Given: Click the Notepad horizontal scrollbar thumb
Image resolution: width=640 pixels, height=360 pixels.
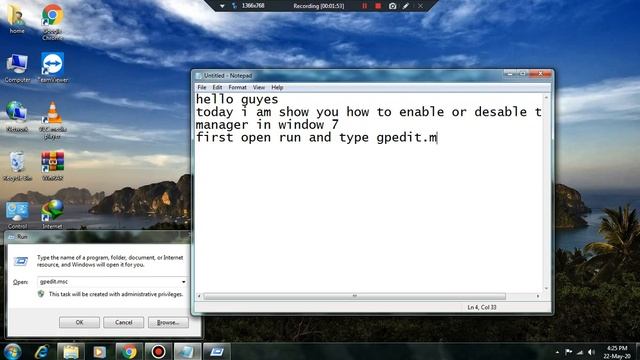Looking at the screenshot, I should (355, 296).
